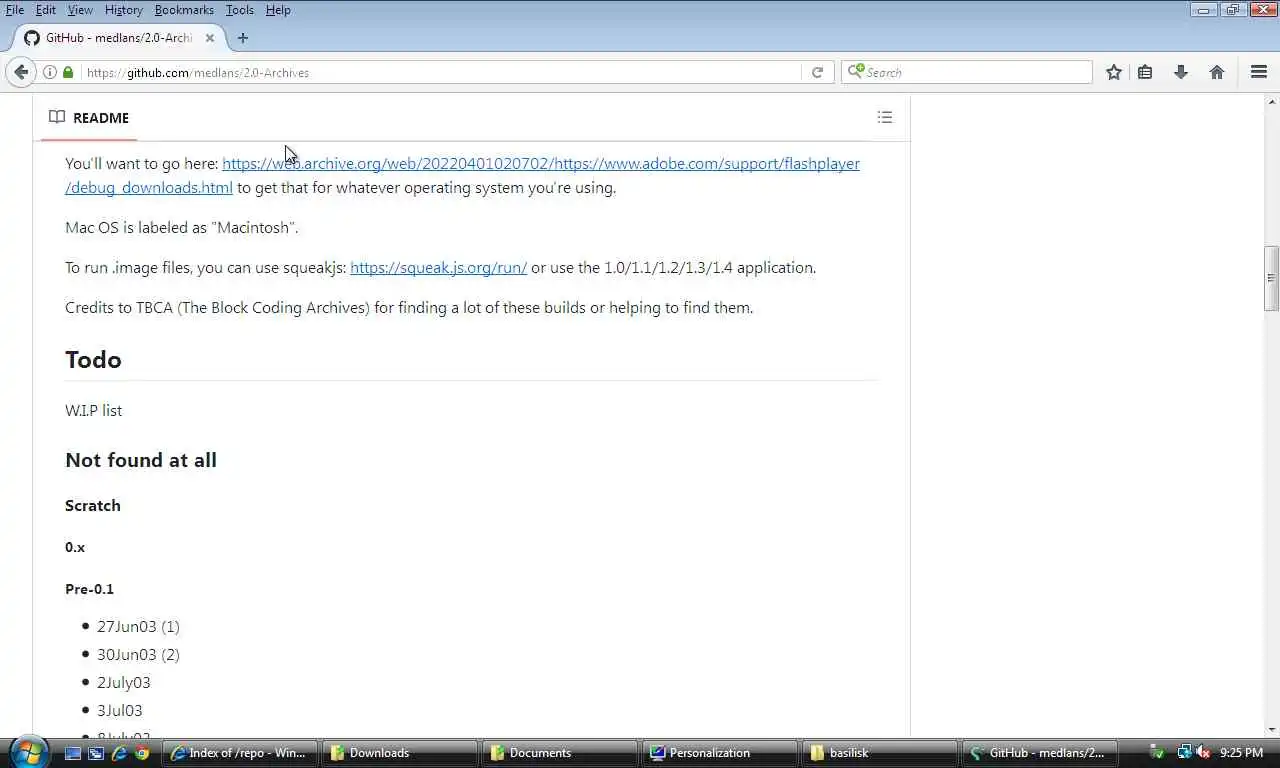Screen dimensions: 1280x768
Task: Launch Internet Explorer from quick launch
Action: point(119,753)
